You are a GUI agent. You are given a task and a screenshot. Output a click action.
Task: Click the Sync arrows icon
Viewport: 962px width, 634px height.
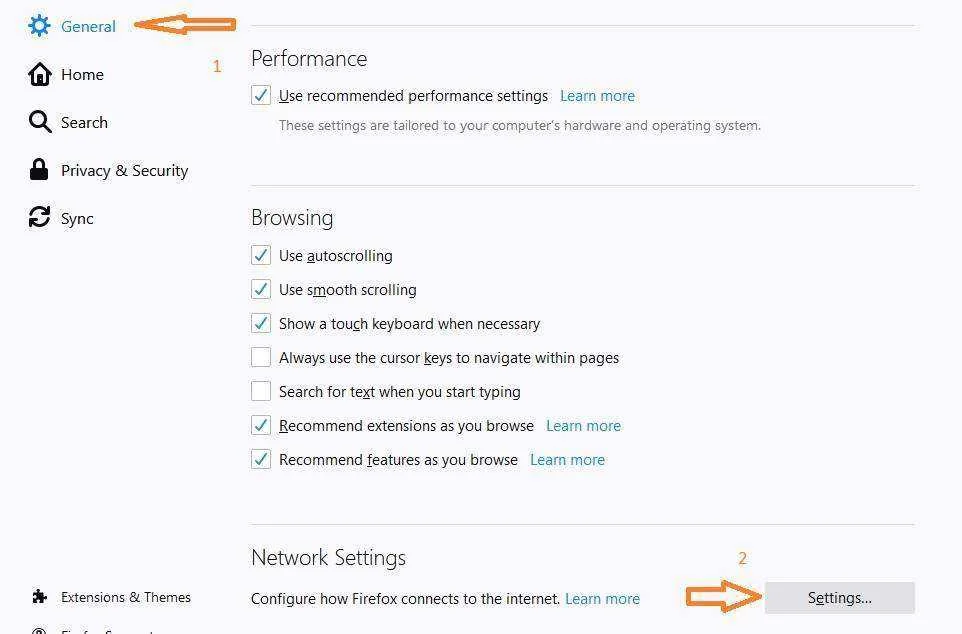point(39,217)
